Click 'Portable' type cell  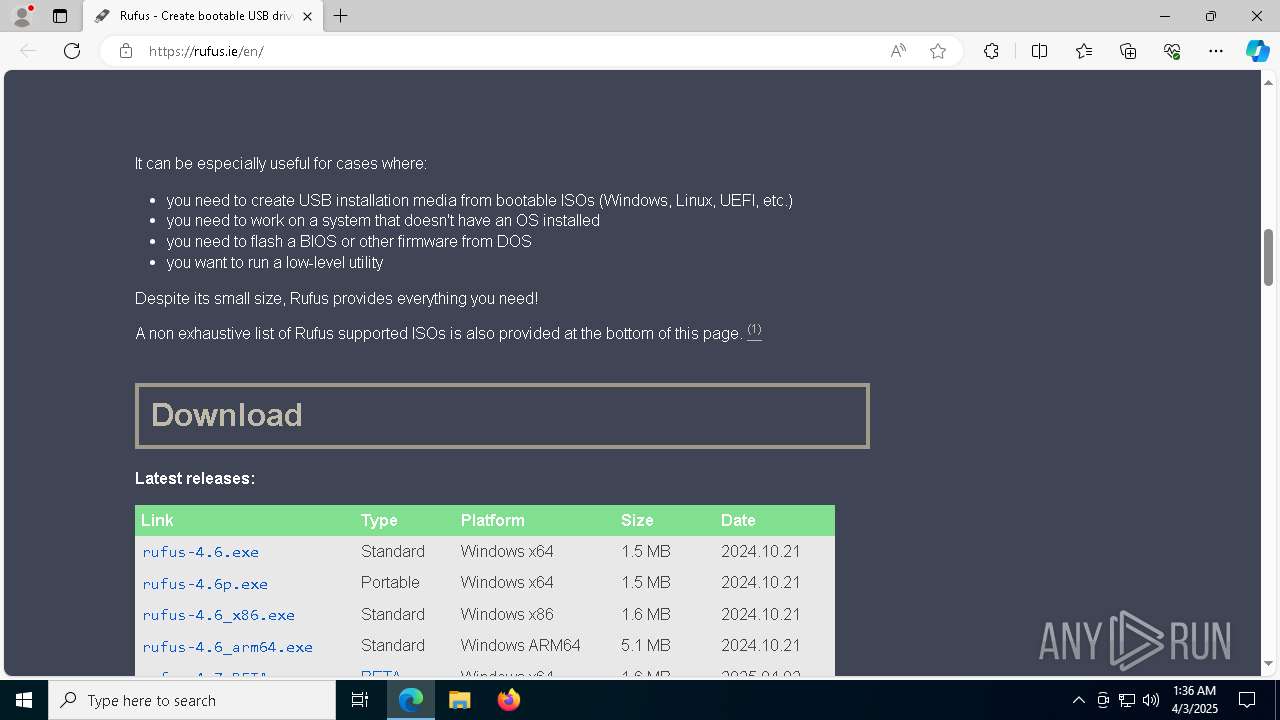coord(390,583)
